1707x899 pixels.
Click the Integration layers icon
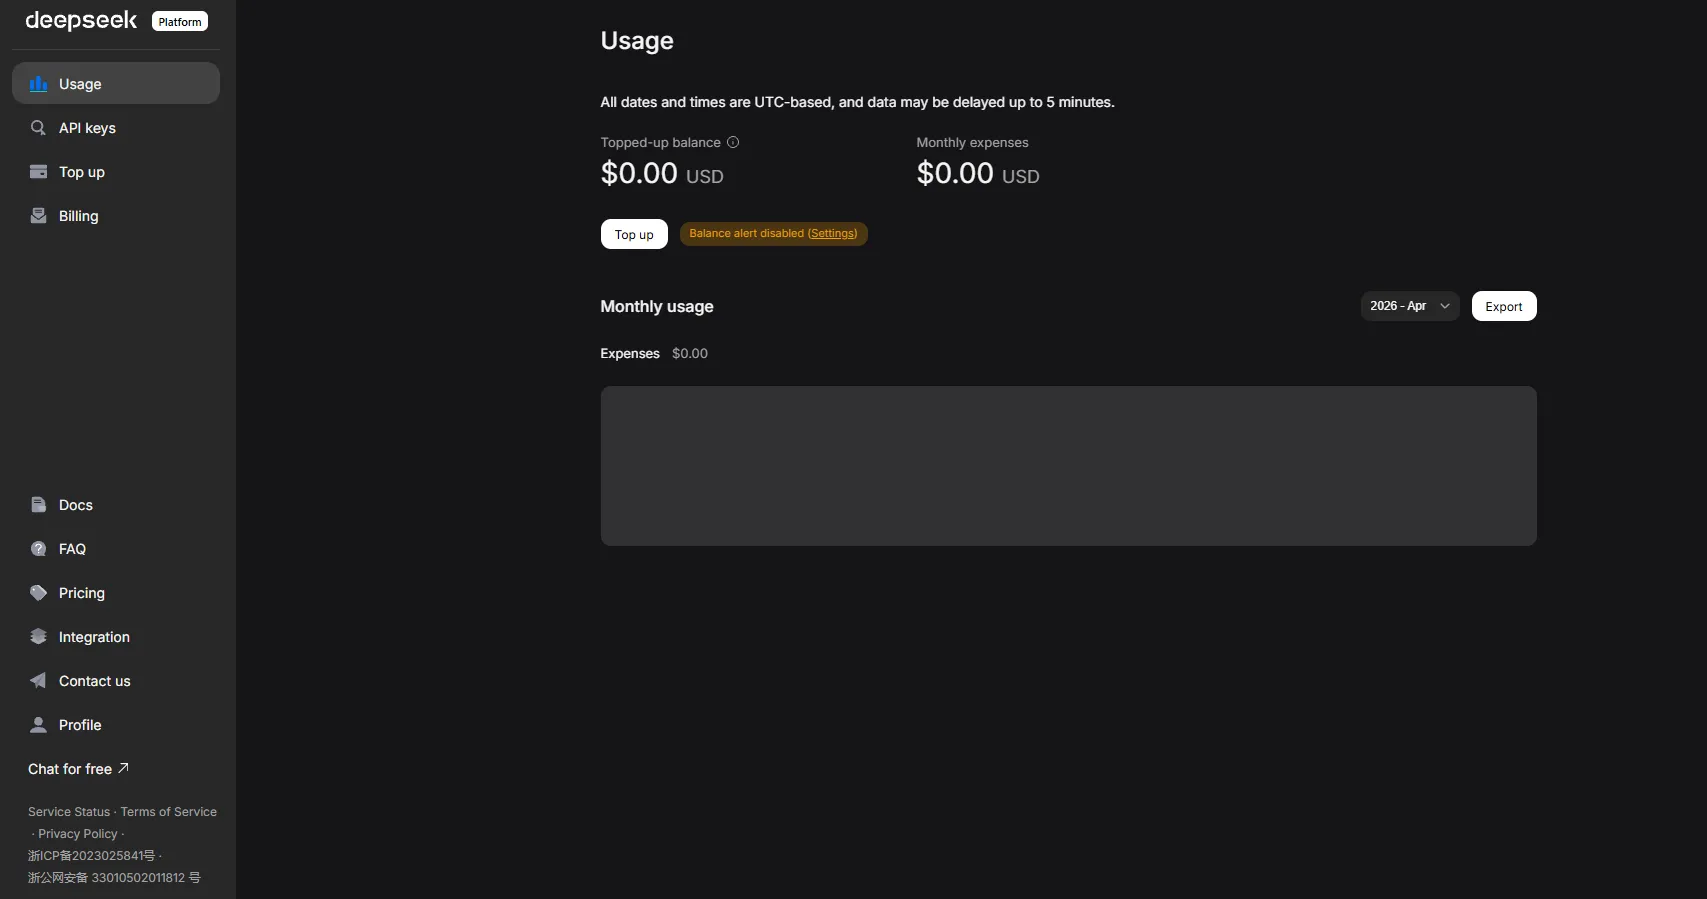click(x=39, y=637)
